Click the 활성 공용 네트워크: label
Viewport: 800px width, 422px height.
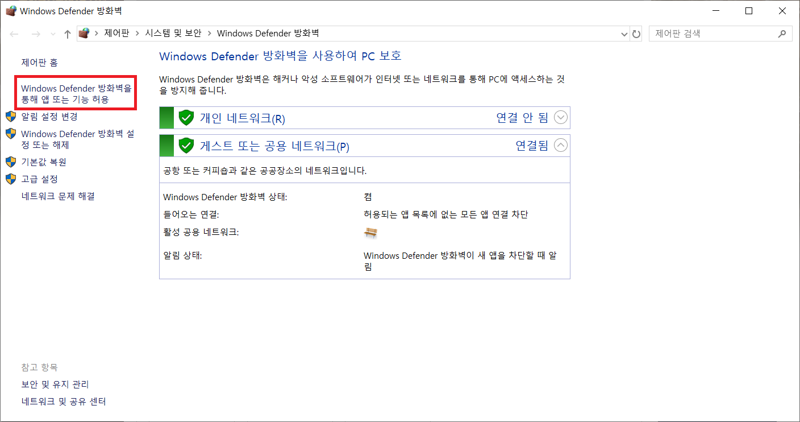[x=201, y=232]
